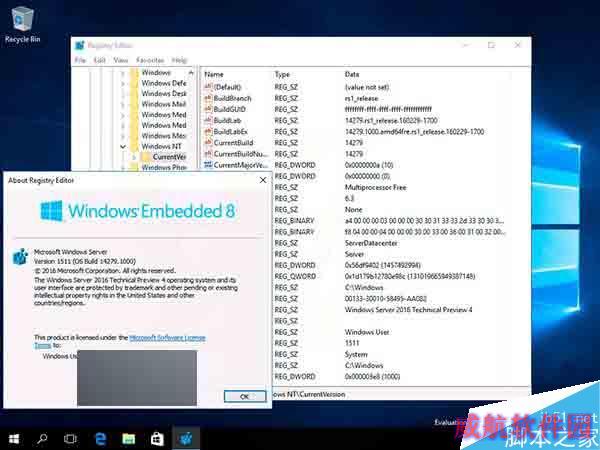Image resolution: width=600 pixels, height=450 pixels.
Task: Open the Recycle Bin desktop icon
Action: click(x=23, y=24)
